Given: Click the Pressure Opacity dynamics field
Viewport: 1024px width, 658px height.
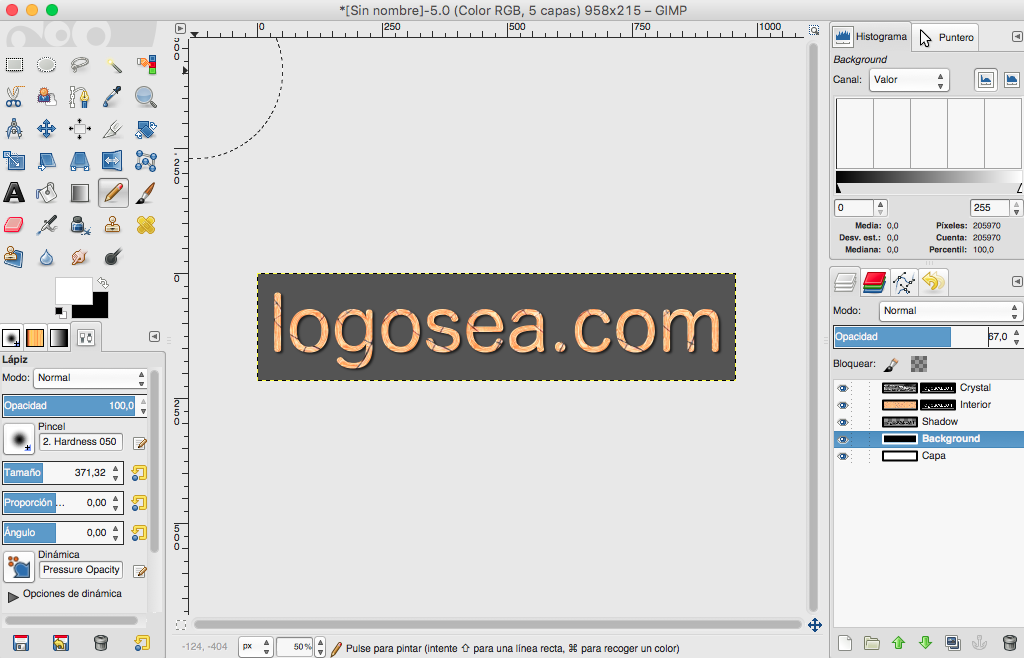Looking at the screenshot, I should pos(81,570).
